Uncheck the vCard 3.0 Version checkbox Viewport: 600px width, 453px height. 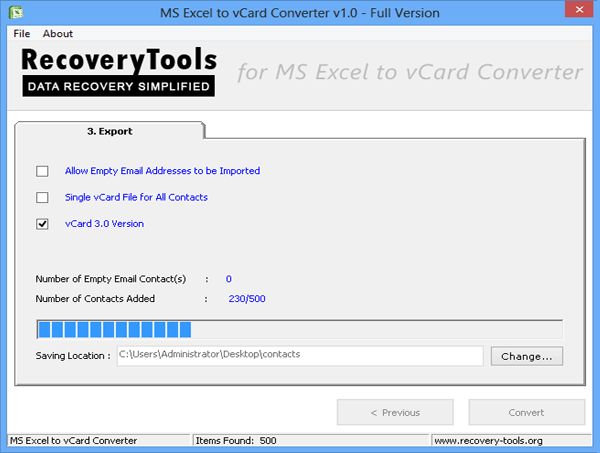42,224
